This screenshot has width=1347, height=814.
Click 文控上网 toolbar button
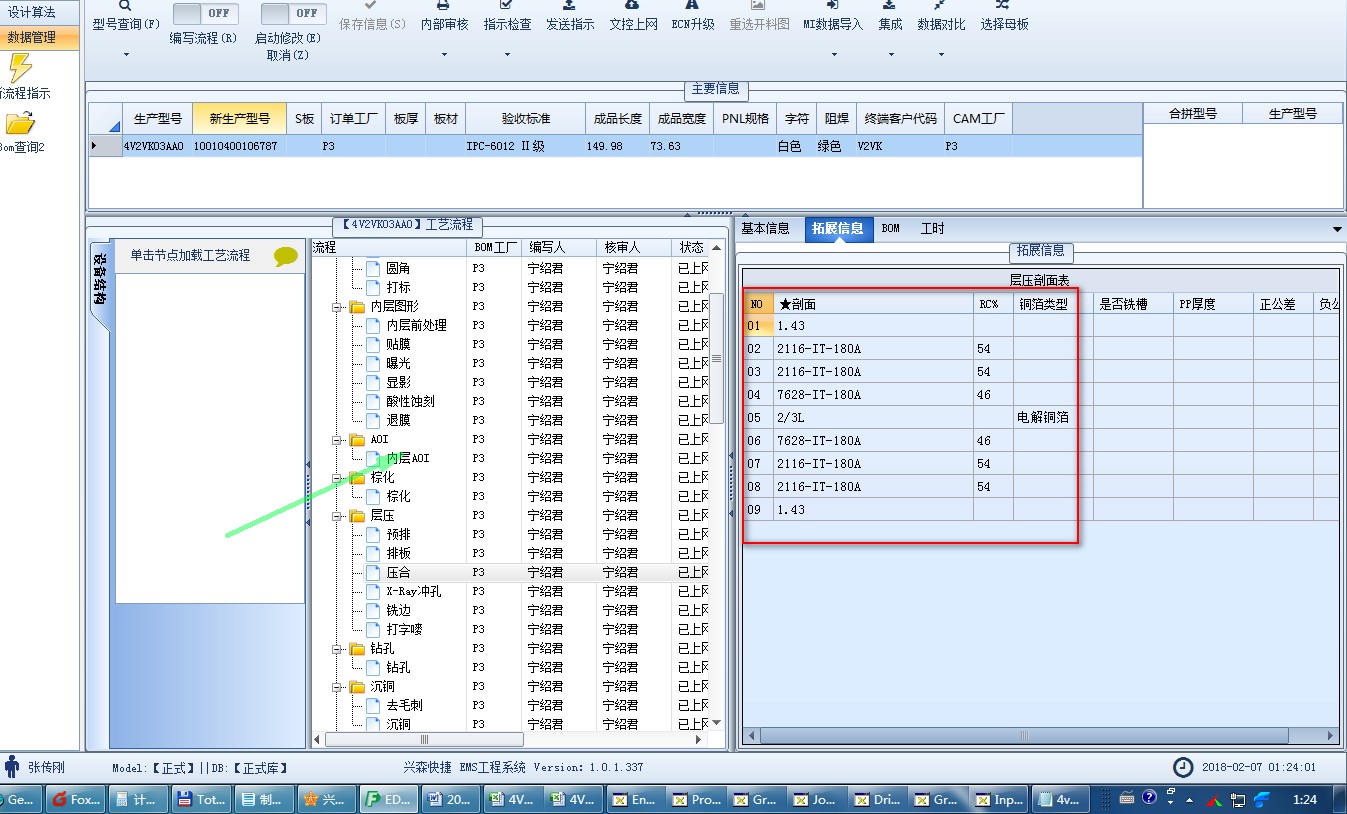[x=633, y=16]
